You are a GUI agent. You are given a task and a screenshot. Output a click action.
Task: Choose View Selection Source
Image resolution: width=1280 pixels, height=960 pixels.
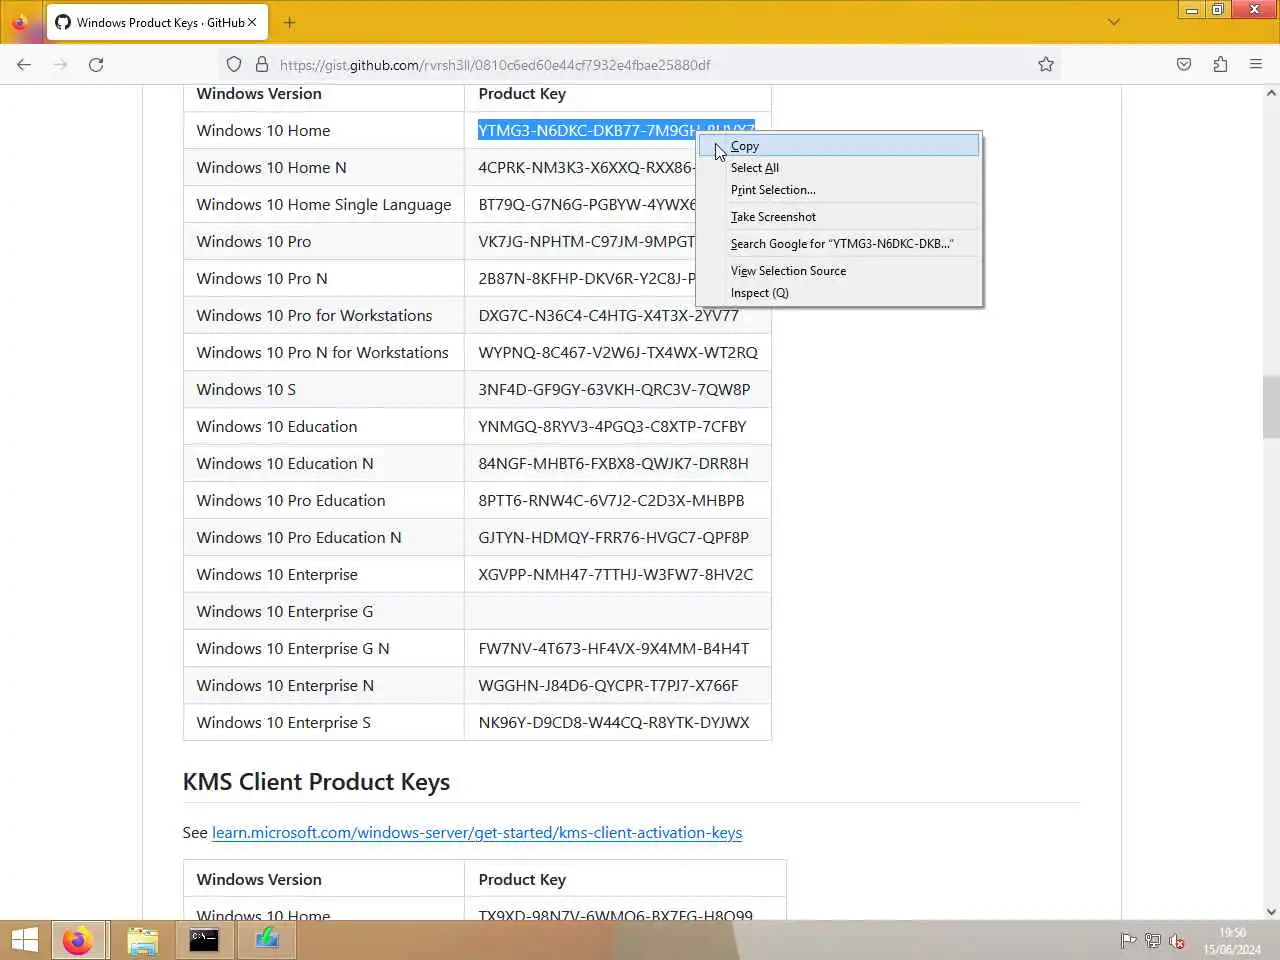click(x=839, y=271)
